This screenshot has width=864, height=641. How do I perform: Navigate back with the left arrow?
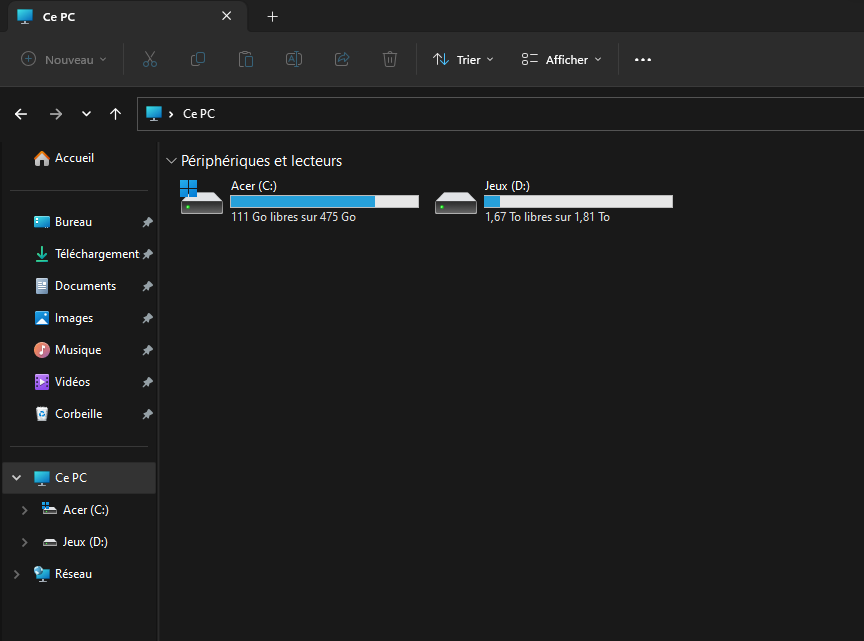pos(21,114)
